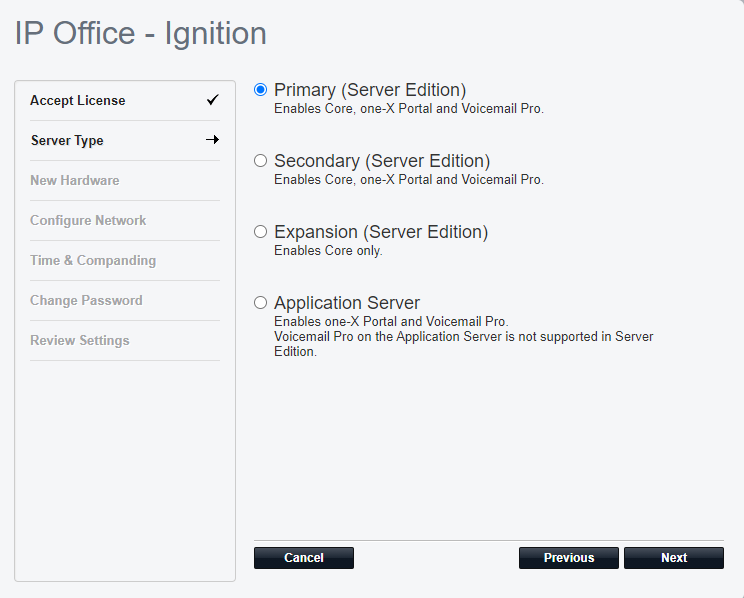Jump to the Configure Network step
Image resolution: width=744 pixels, height=598 pixels.
(x=125, y=220)
